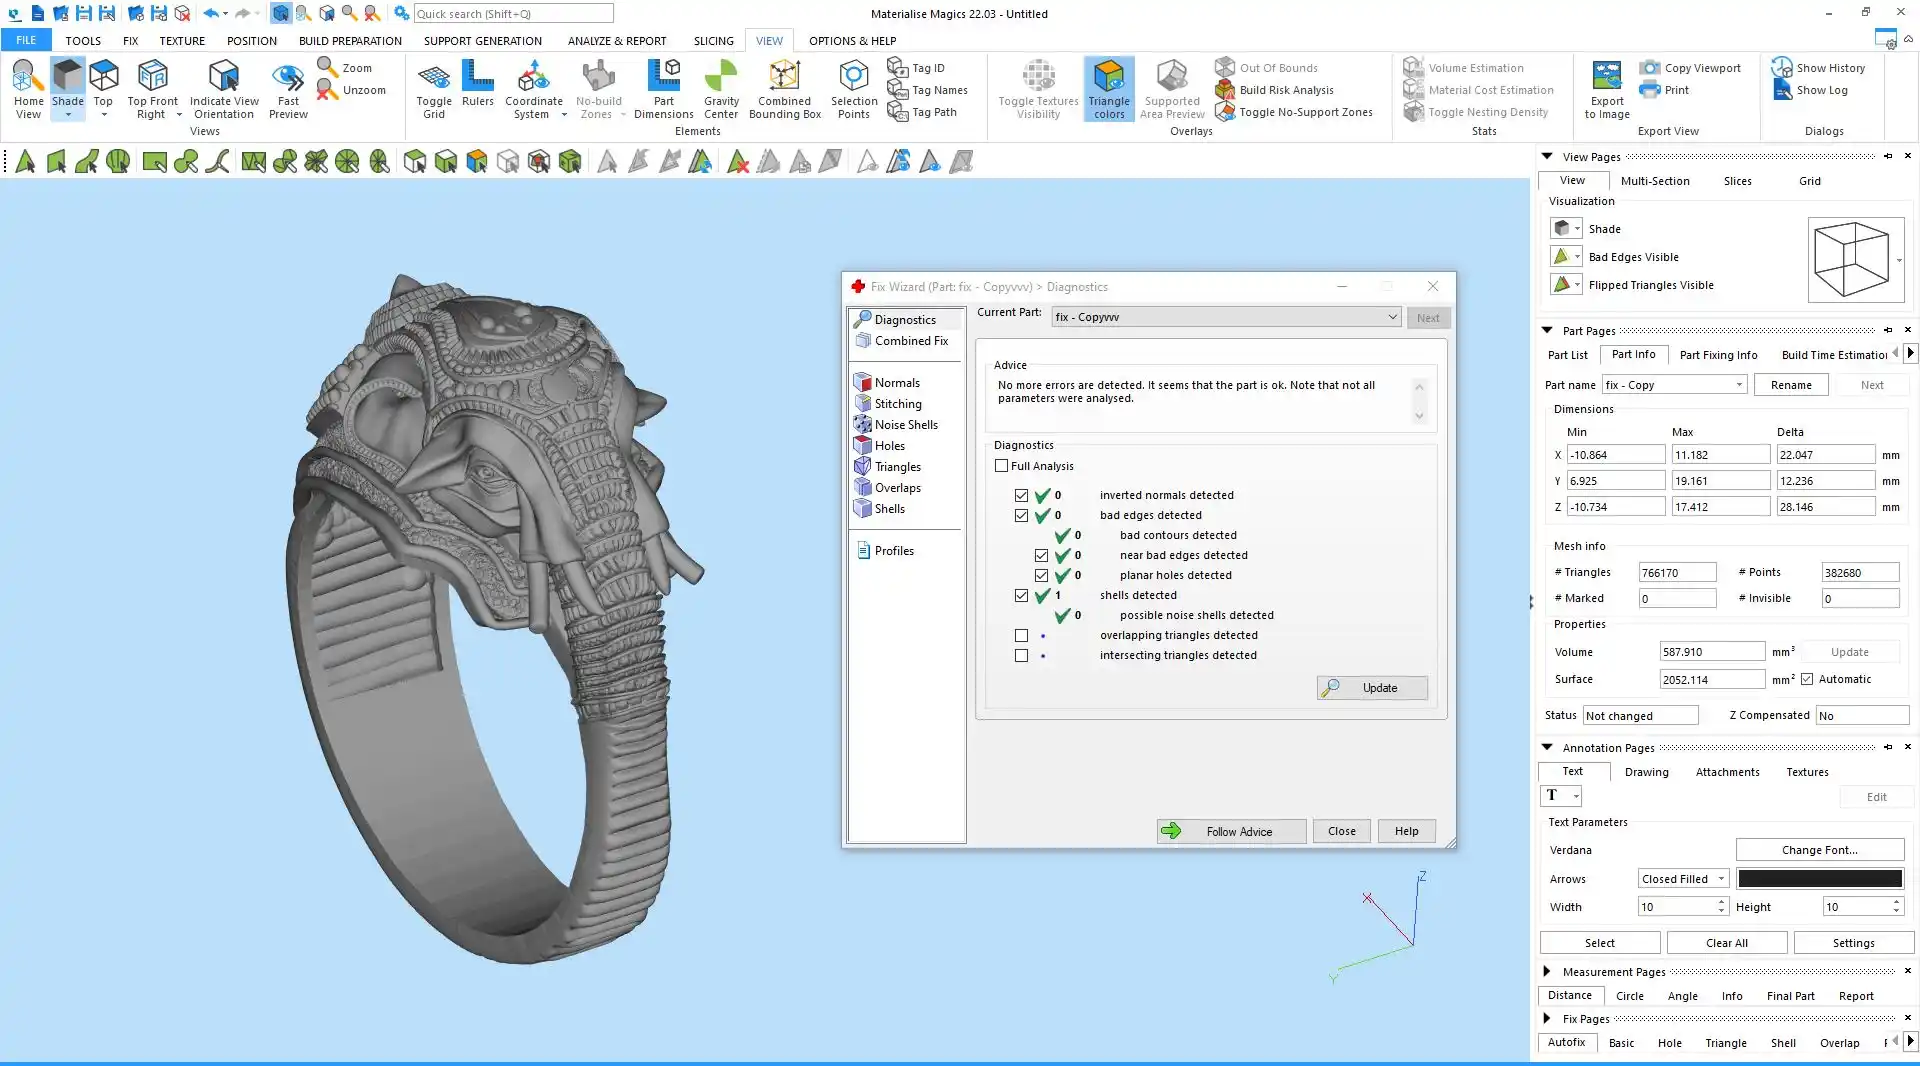Switch to the Multi-Section tab
This screenshot has width=1920, height=1066.
1654,181
